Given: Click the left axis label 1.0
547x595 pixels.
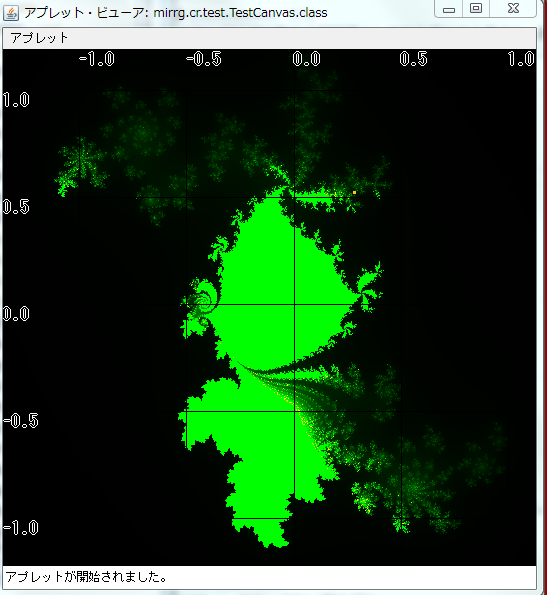Looking at the screenshot, I should click(16, 100).
